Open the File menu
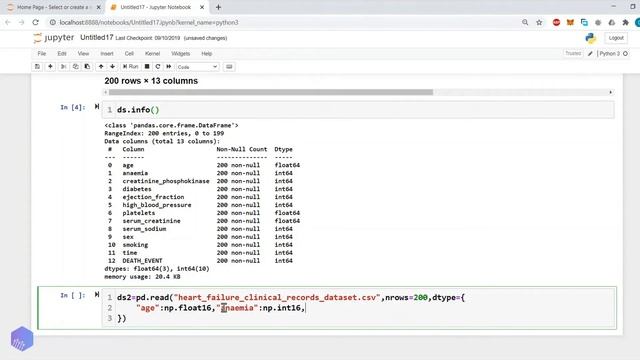The image size is (640, 360). point(42,53)
